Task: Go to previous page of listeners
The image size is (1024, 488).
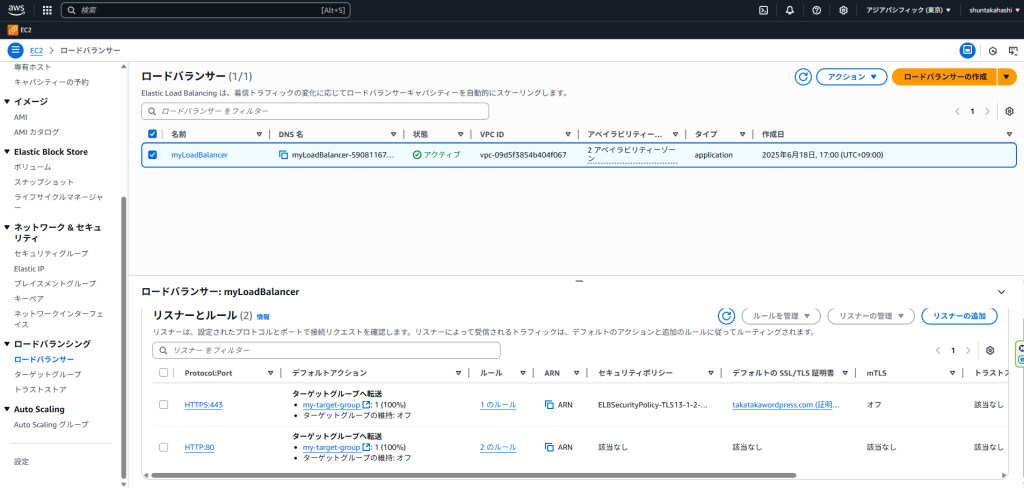Action: pyautogui.click(x=938, y=350)
